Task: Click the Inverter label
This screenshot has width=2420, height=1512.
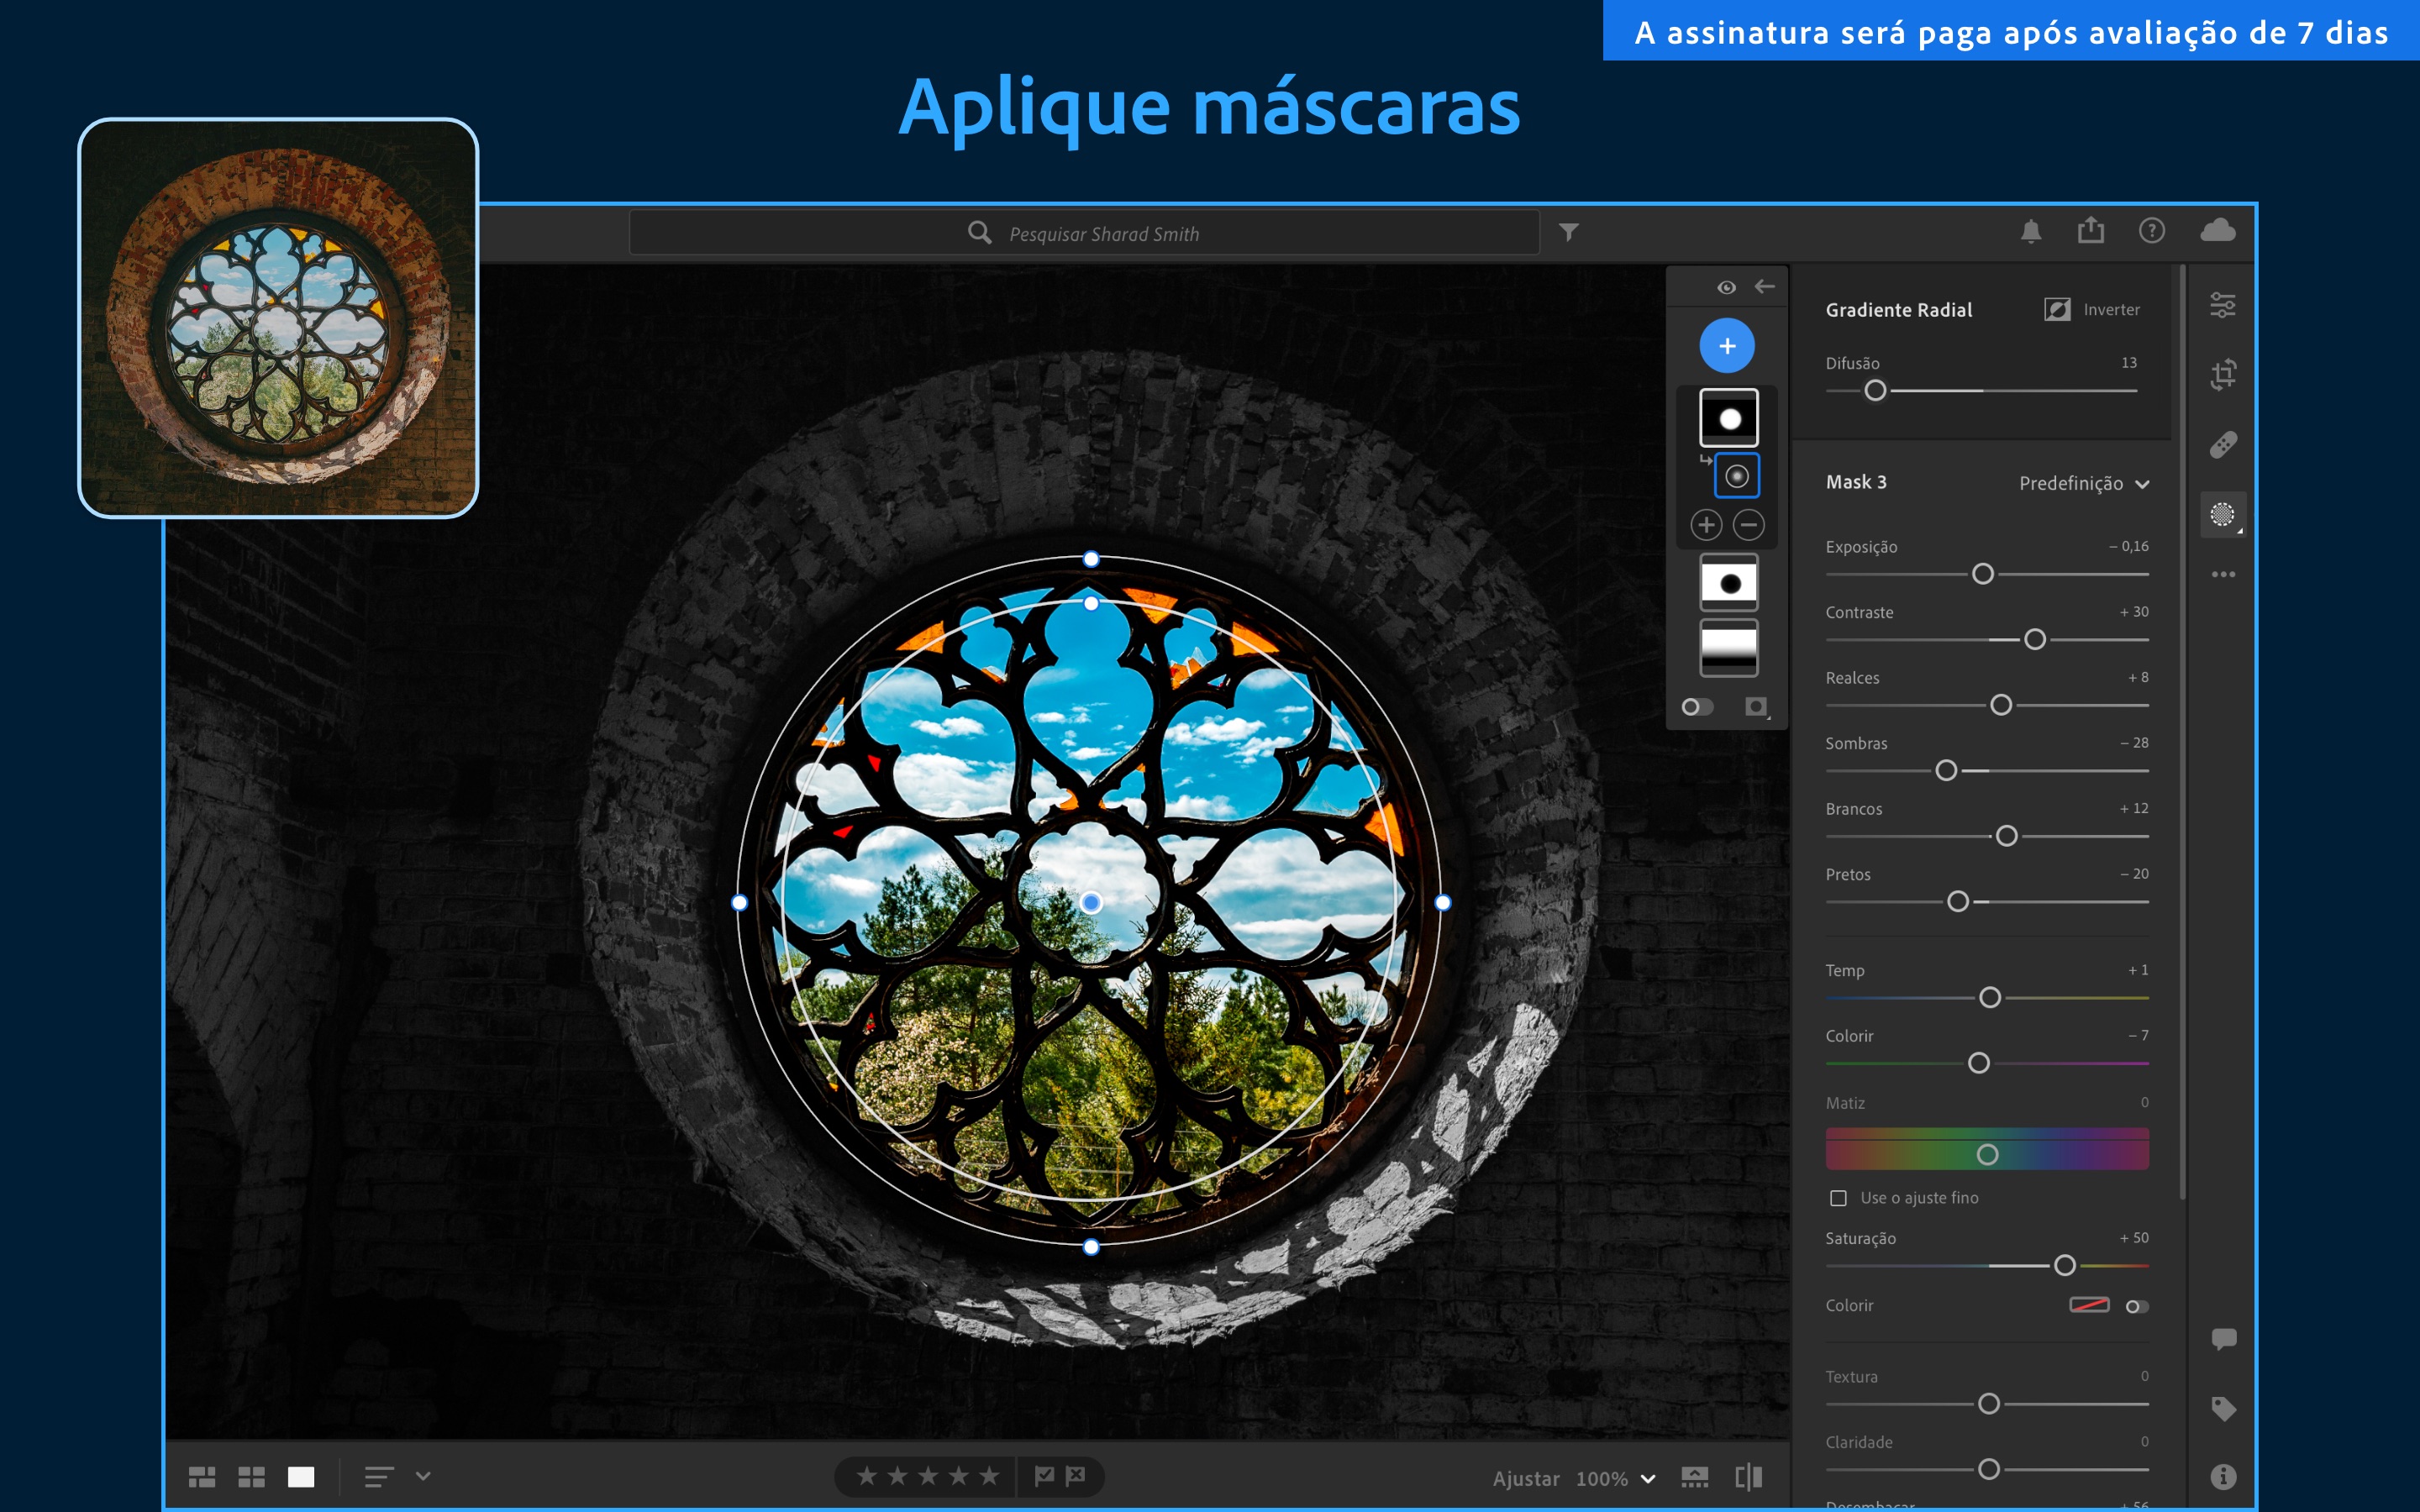Action: [2111, 310]
